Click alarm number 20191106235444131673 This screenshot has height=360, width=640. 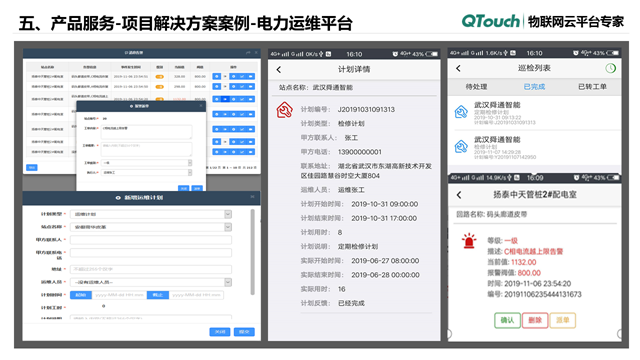(543, 294)
